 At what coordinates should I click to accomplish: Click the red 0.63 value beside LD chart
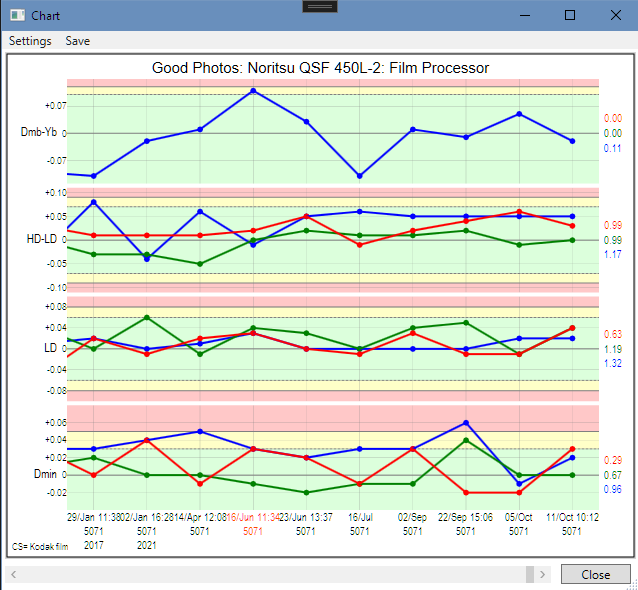(612, 334)
